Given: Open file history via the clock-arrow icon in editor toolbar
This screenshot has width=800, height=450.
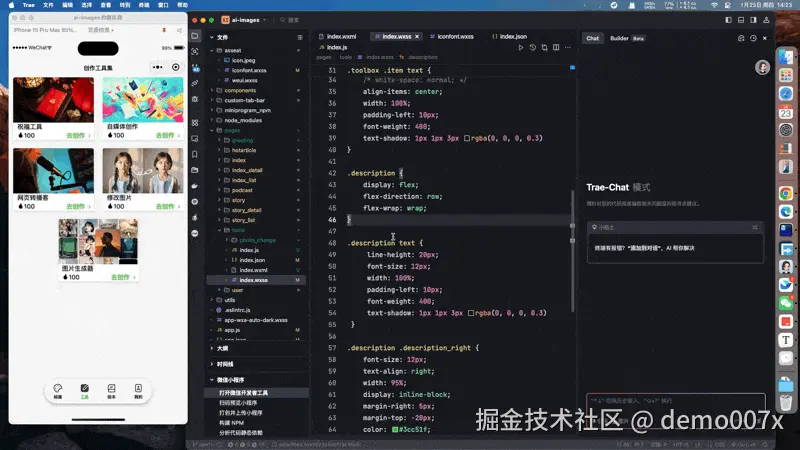Looking at the screenshot, I should 533,47.
